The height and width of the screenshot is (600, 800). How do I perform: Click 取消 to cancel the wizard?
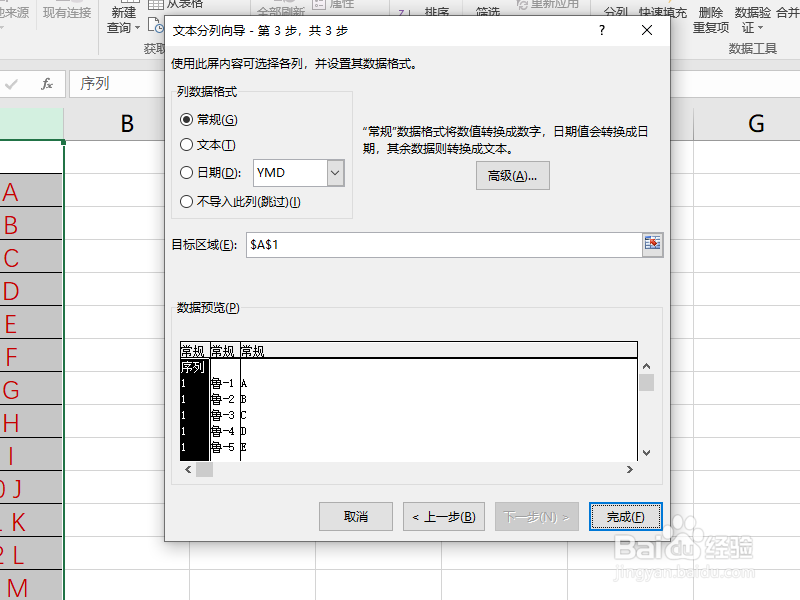(356, 517)
